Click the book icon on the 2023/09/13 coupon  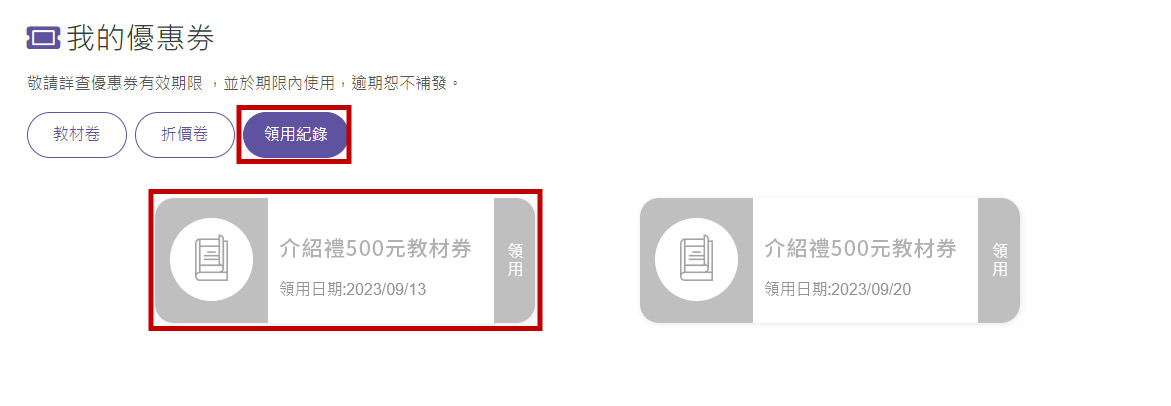click(x=211, y=259)
